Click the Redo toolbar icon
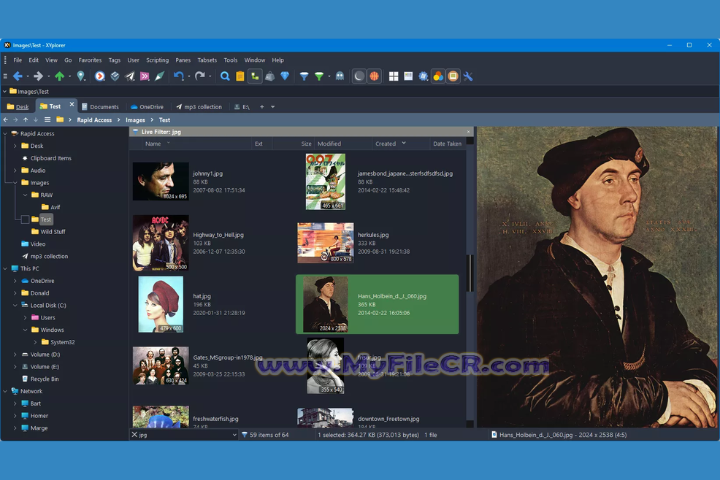Viewport: 720px width, 480px height. click(x=200, y=76)
